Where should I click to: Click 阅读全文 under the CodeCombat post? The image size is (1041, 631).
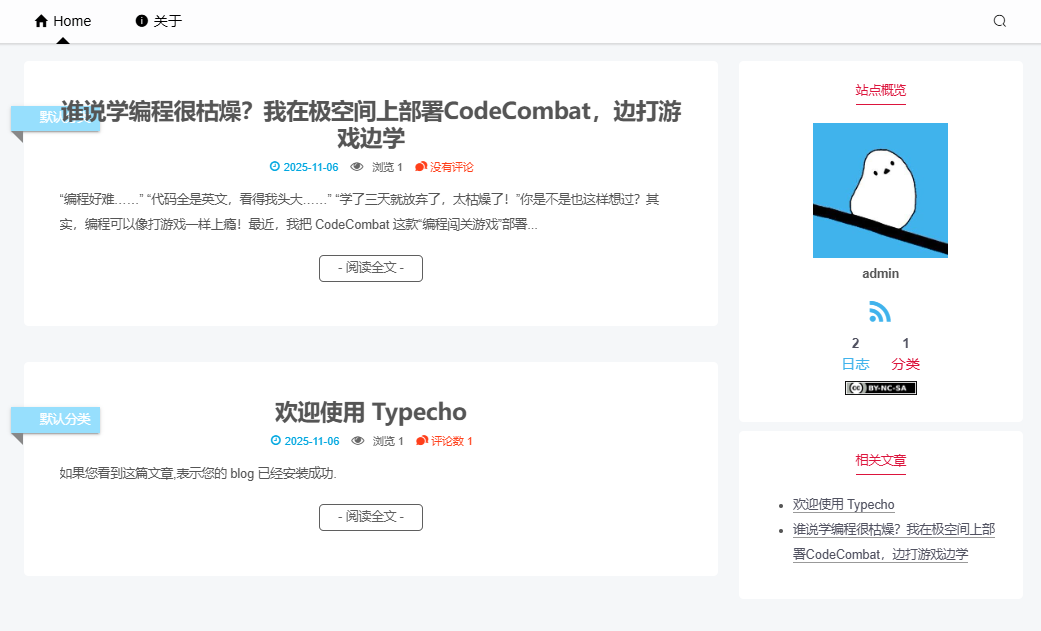coord(371,268)
